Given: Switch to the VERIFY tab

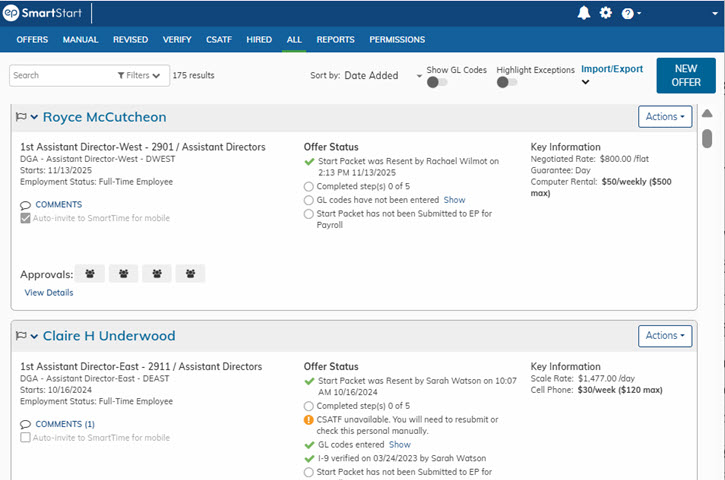Looking at the screenshot, I should pos(177,40).
